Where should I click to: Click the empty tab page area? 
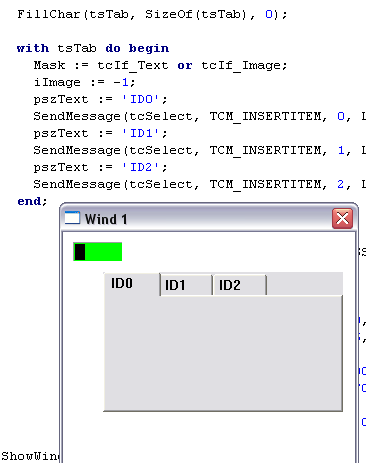(223, 353)
